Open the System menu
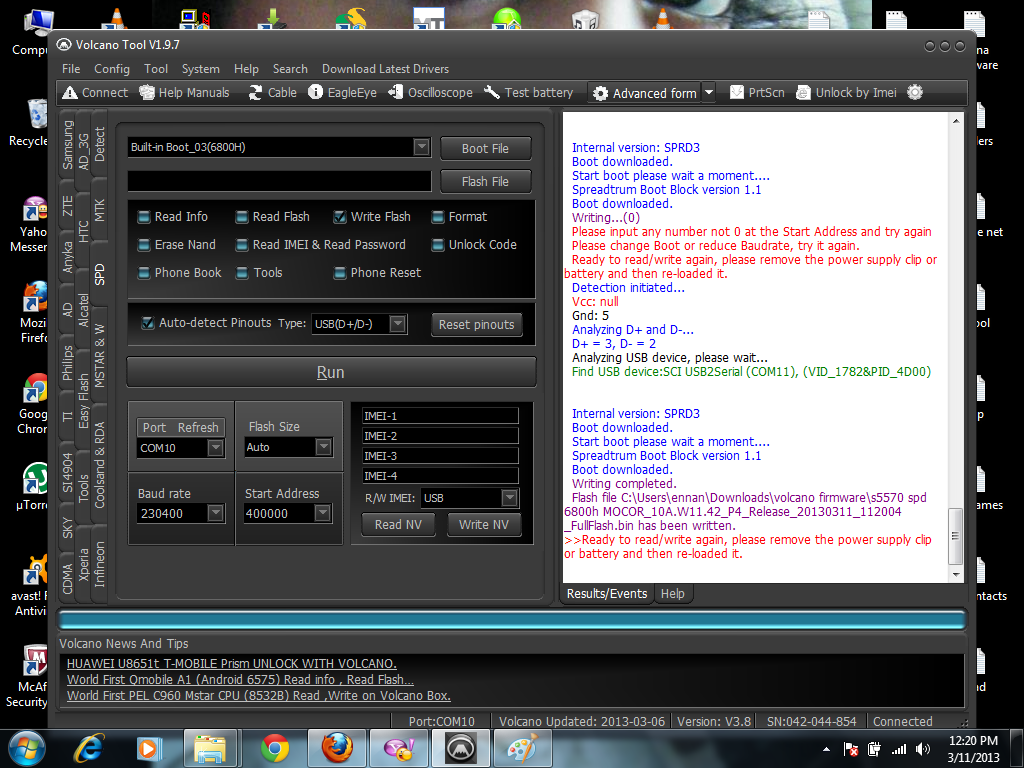 coord(200,69)
